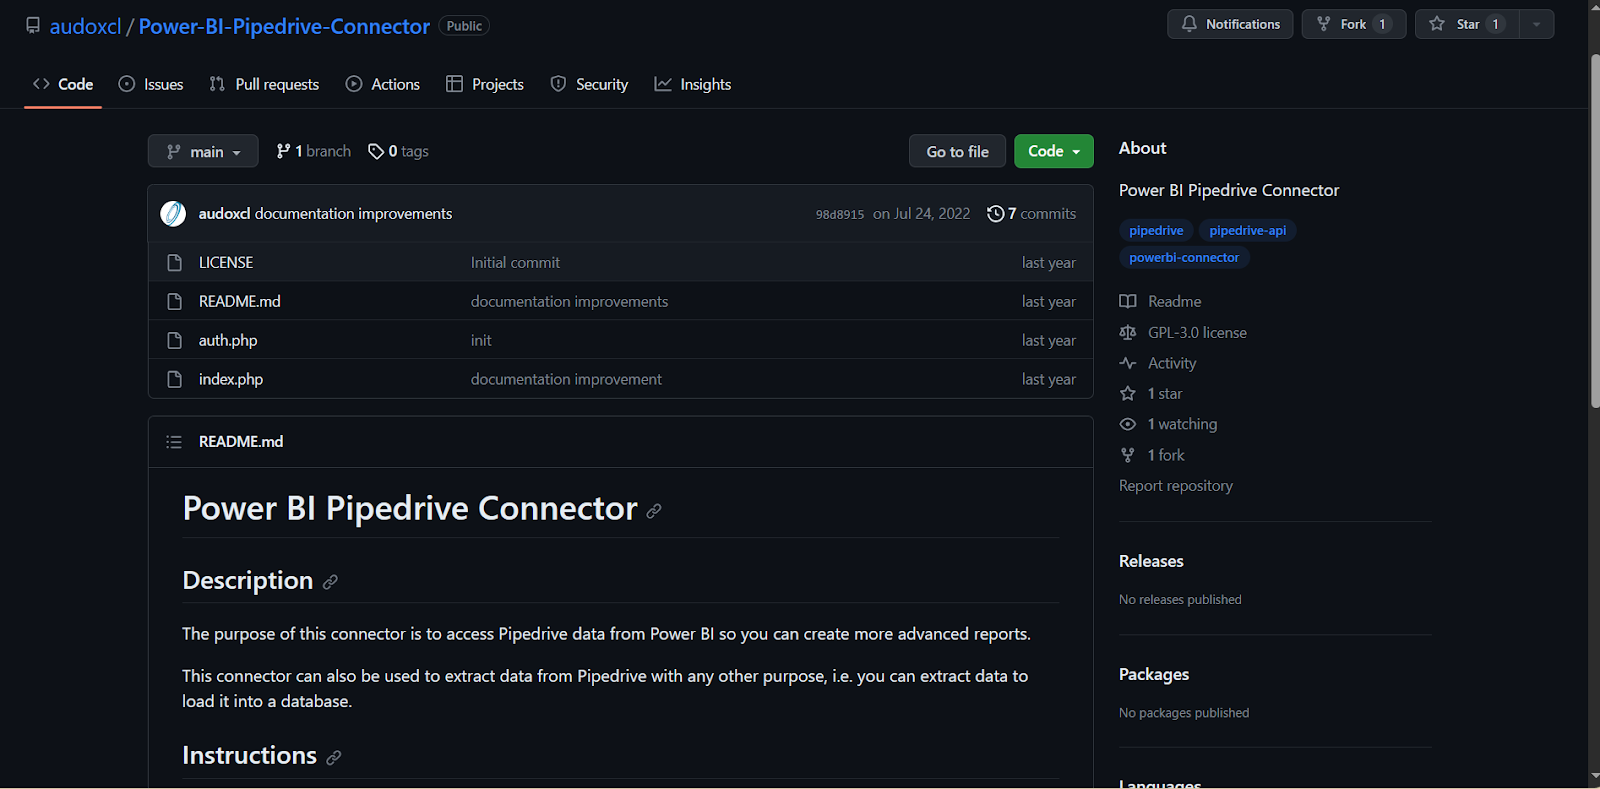Viewport: 1600px width, 789px height.
Task: Click the Go to file button
Action: [957, 151]
